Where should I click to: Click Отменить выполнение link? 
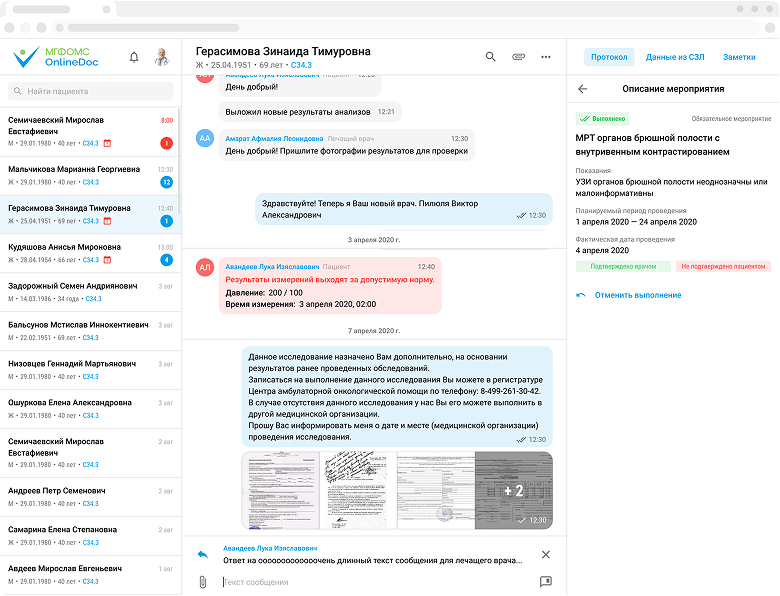tap(637, 295)
